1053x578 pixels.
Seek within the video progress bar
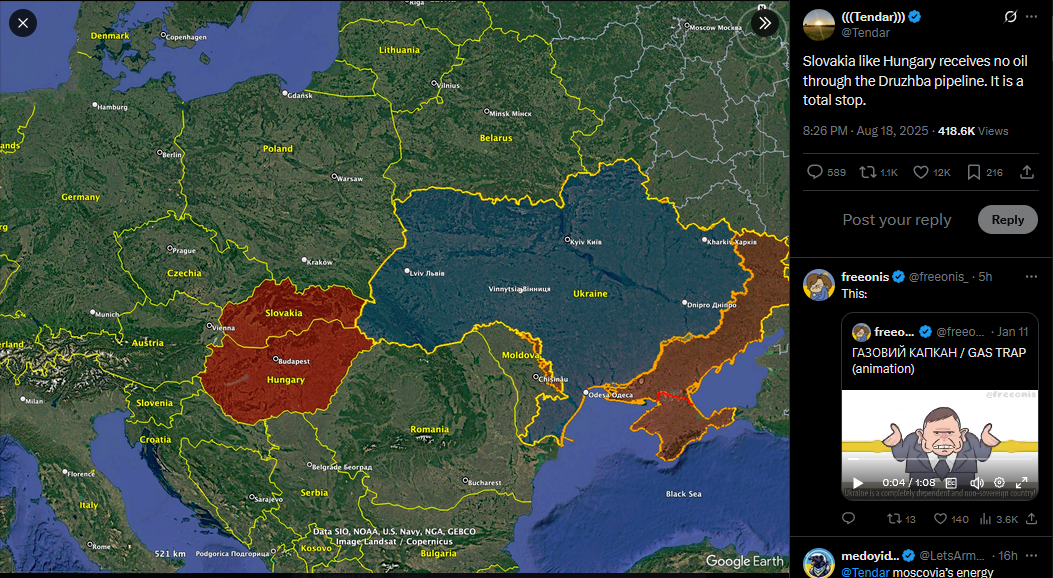point(940,460)
